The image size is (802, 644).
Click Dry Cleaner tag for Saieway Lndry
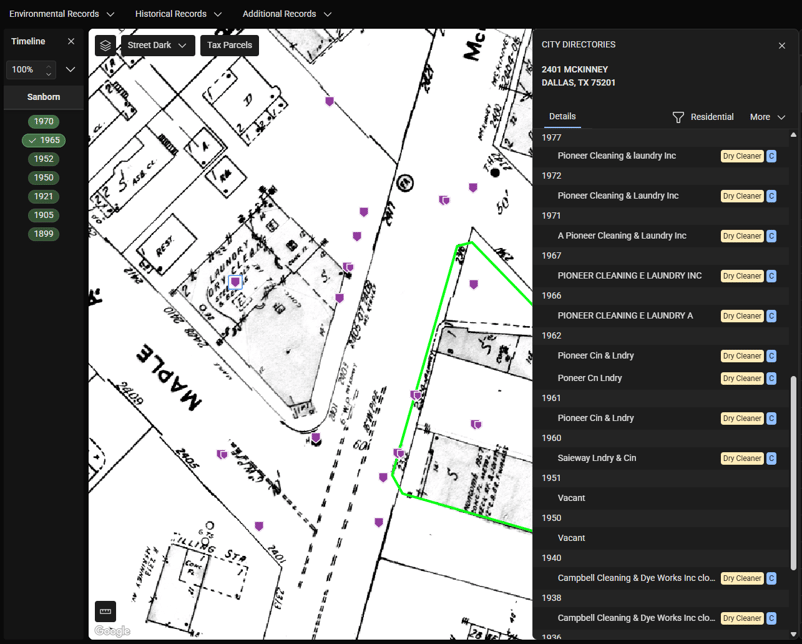[x=742, y=458]
